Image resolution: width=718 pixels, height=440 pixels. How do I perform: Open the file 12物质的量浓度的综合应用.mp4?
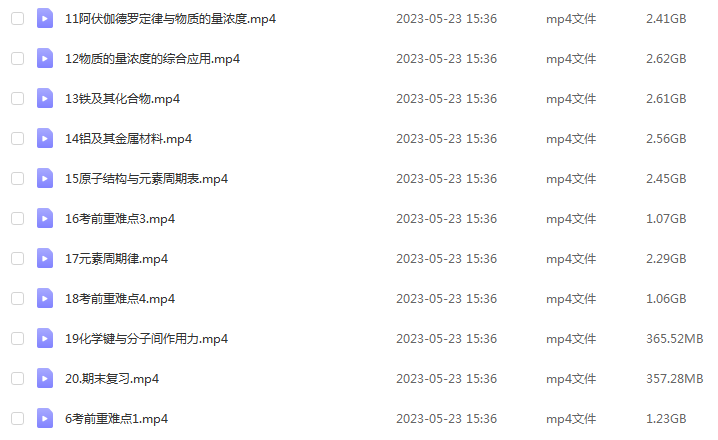(x=152, y=59)
